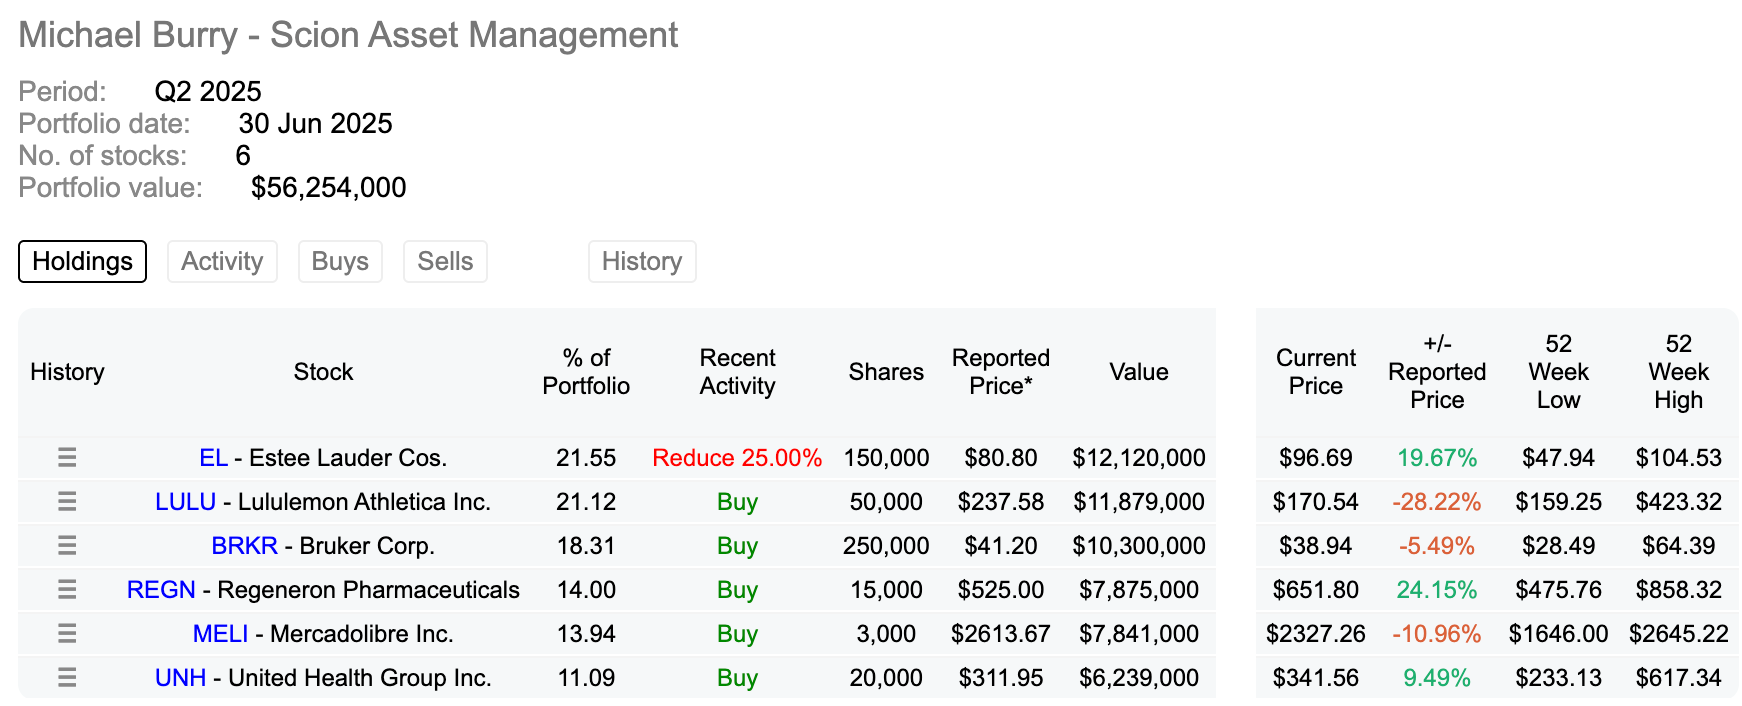
Task: Open the EL ticker link
Action: 213,458
